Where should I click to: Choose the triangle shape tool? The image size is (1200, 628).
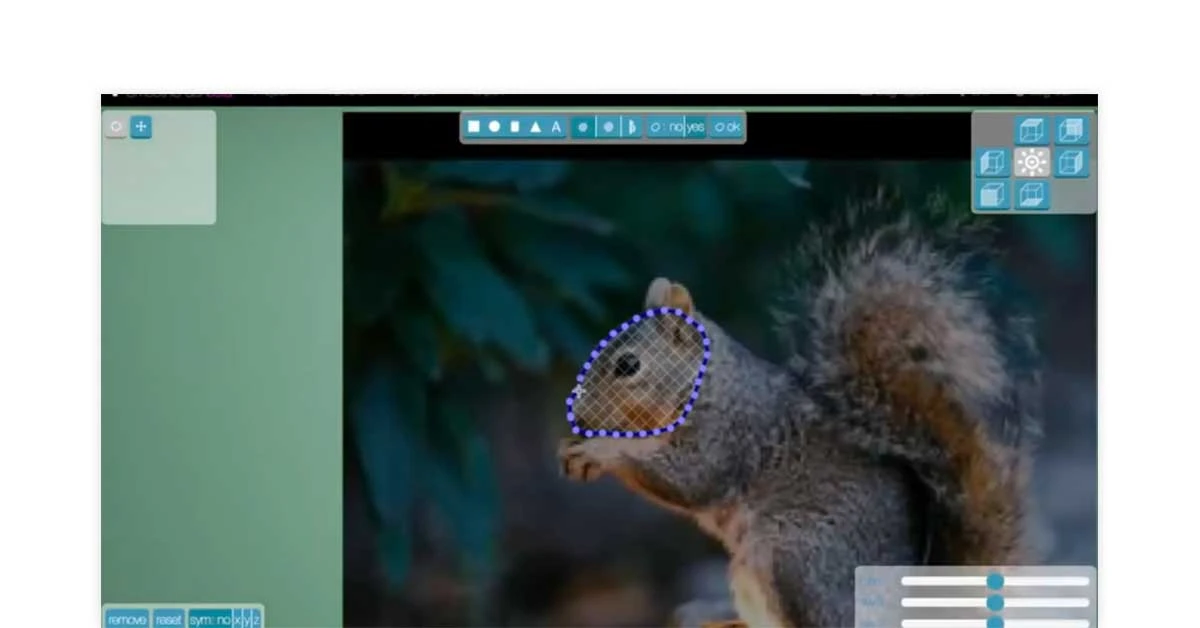point(535,127)
